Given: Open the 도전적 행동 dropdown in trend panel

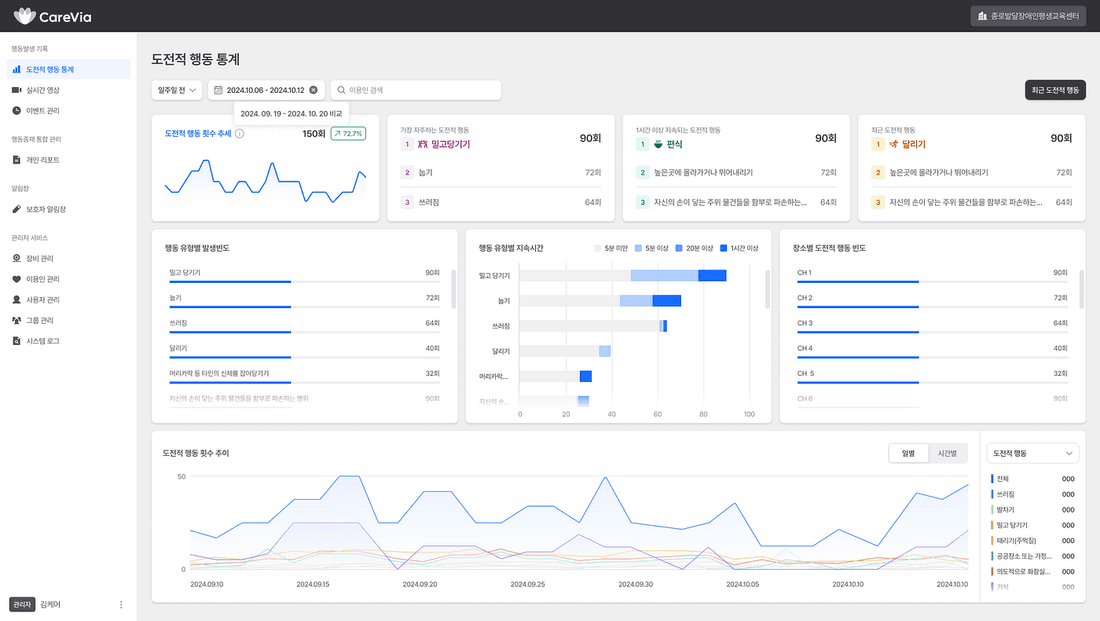Looking at the screenshot, I should (x=1032, y=453).
